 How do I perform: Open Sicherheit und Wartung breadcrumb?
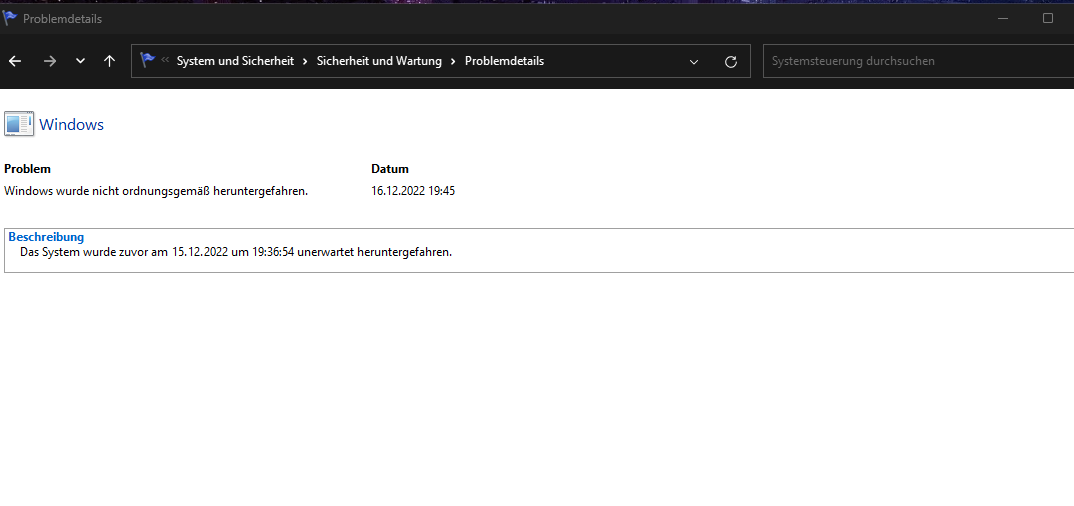(x=379, y=61)
